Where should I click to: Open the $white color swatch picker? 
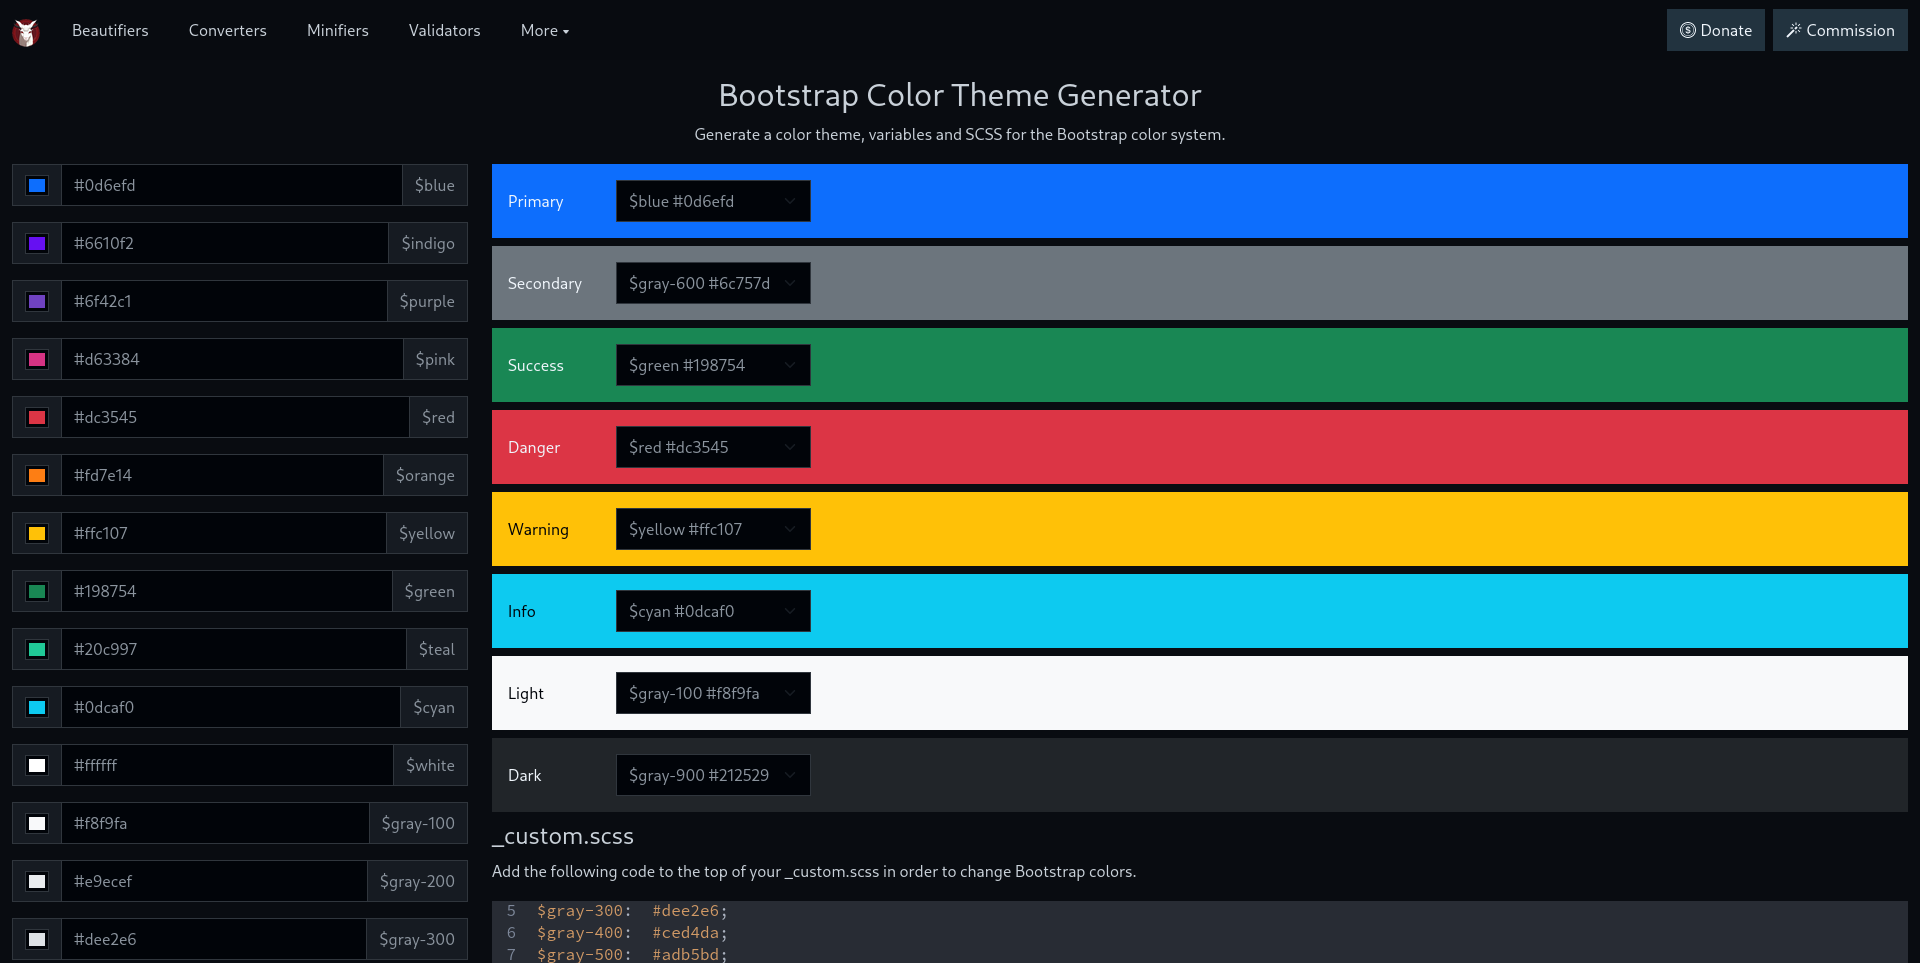[37, 765]
